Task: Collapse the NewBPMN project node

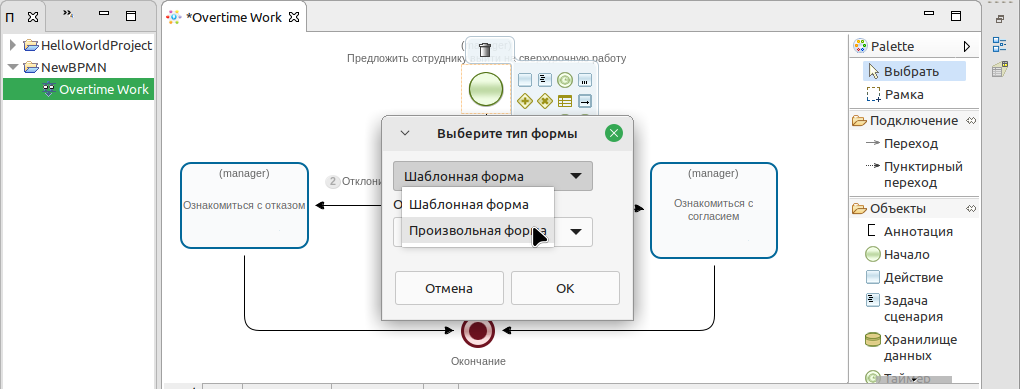Action: pyautogui.click(x=13, y=67)
